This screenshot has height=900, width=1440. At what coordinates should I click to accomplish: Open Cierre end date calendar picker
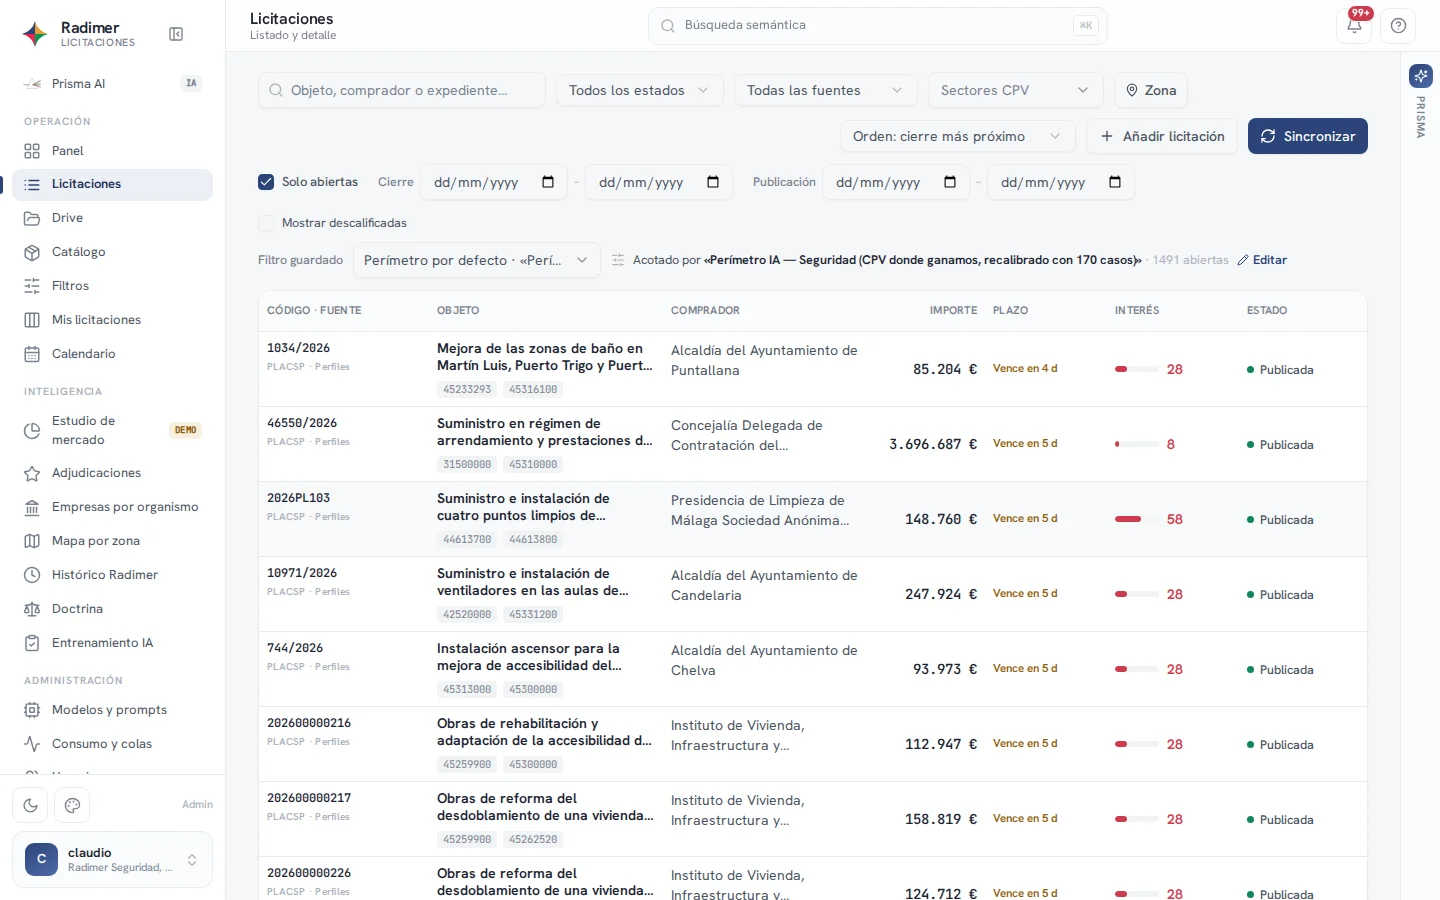(713, 182)
